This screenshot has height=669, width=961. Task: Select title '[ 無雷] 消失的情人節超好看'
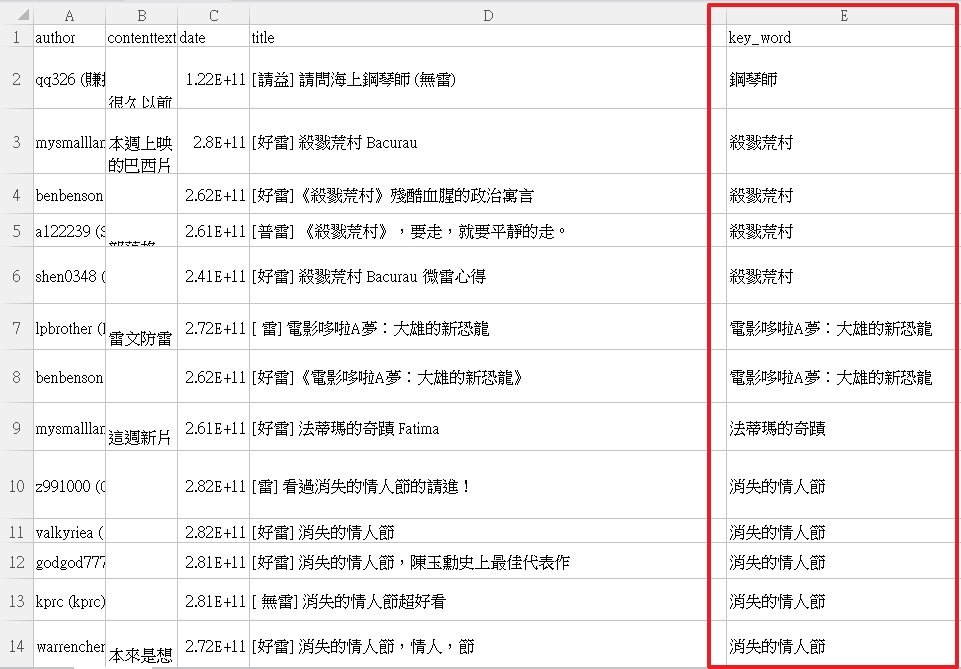click(x=488, y=600)
